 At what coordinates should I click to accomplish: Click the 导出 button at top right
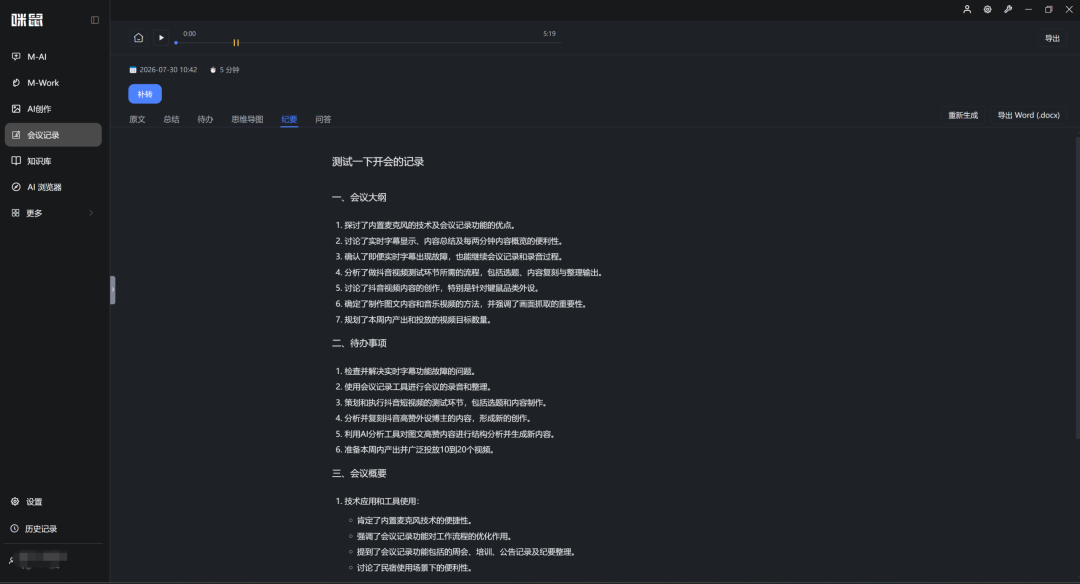tap(1052, 39)
